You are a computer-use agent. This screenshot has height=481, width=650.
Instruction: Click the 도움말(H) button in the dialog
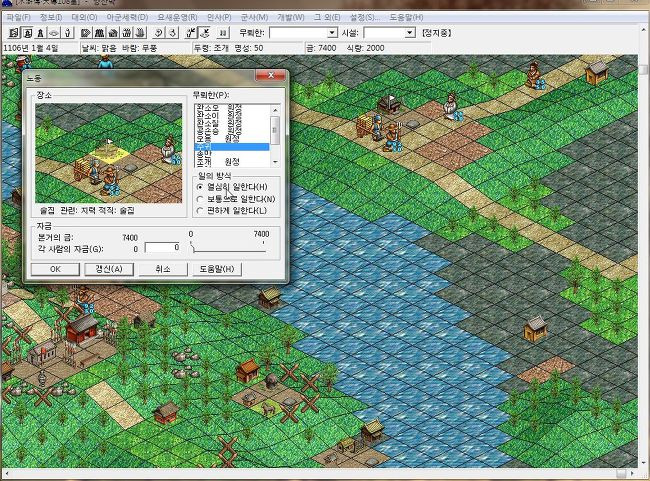pos(217,269)
